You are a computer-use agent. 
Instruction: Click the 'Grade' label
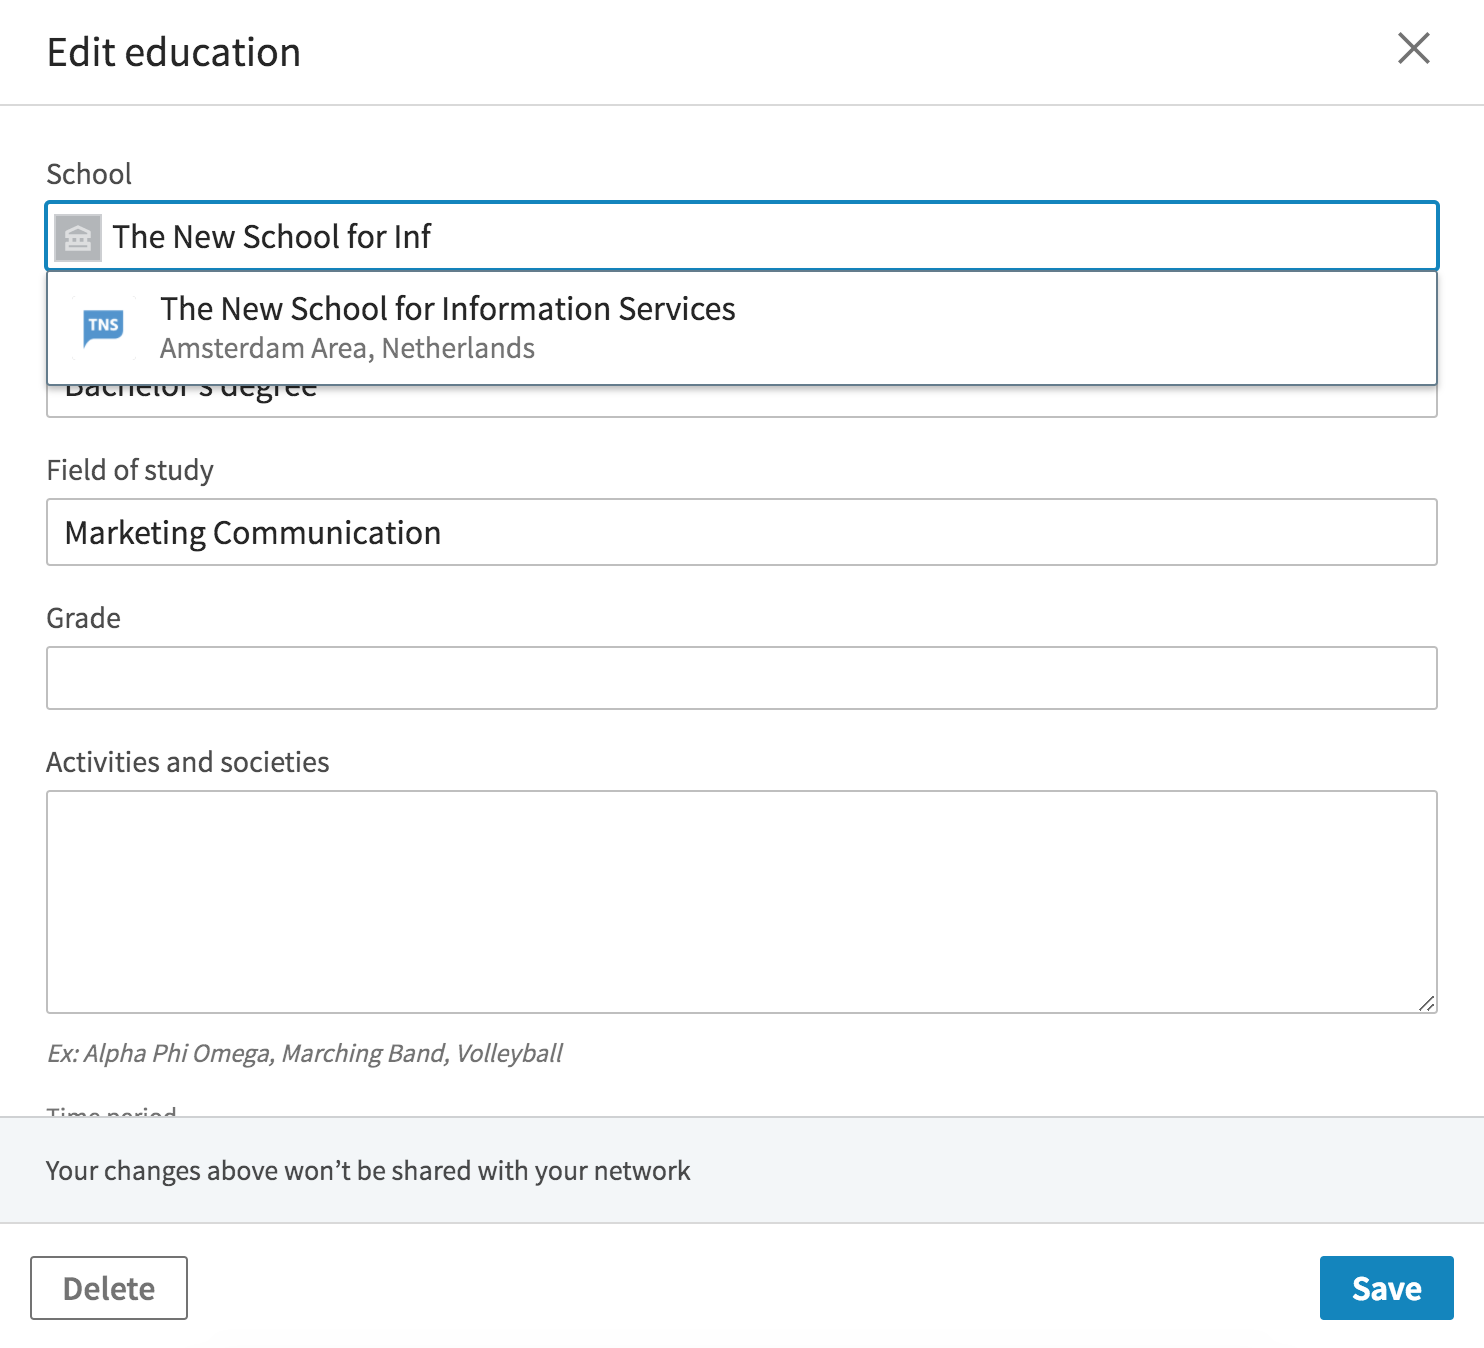coord(83,618)
